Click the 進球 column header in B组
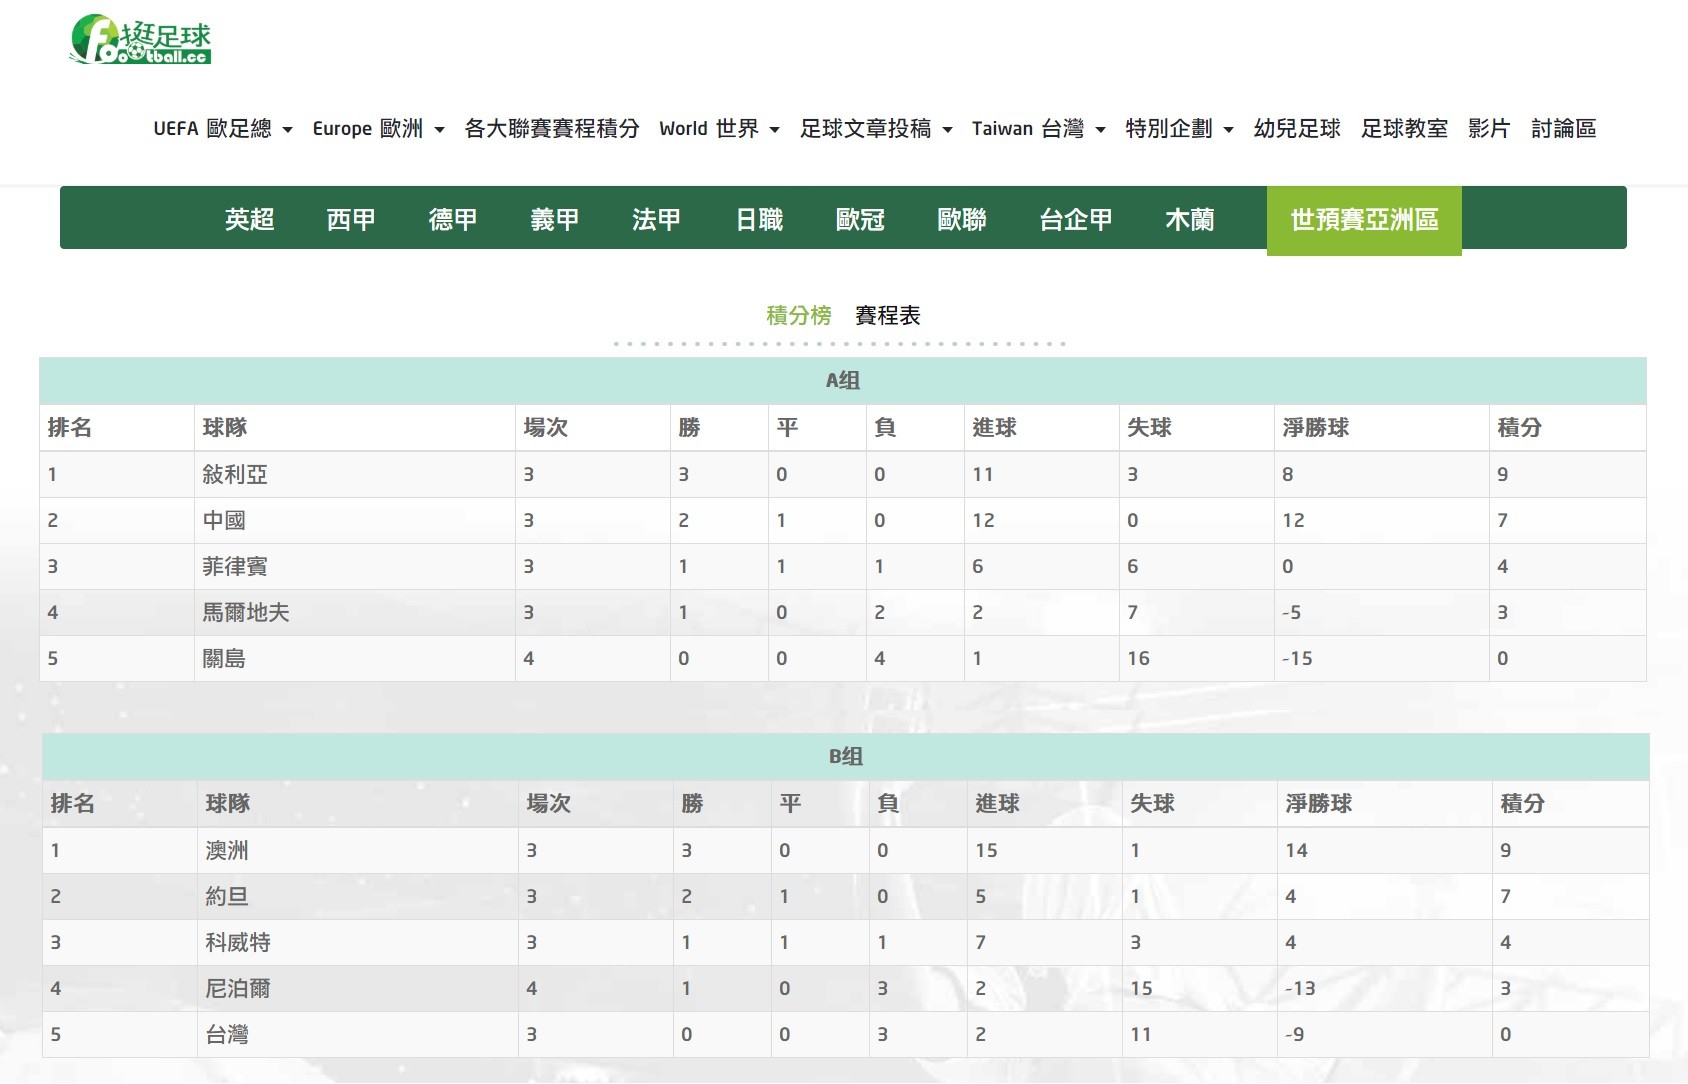This screenshot has height=1084, width=1688. coord(998,803)
